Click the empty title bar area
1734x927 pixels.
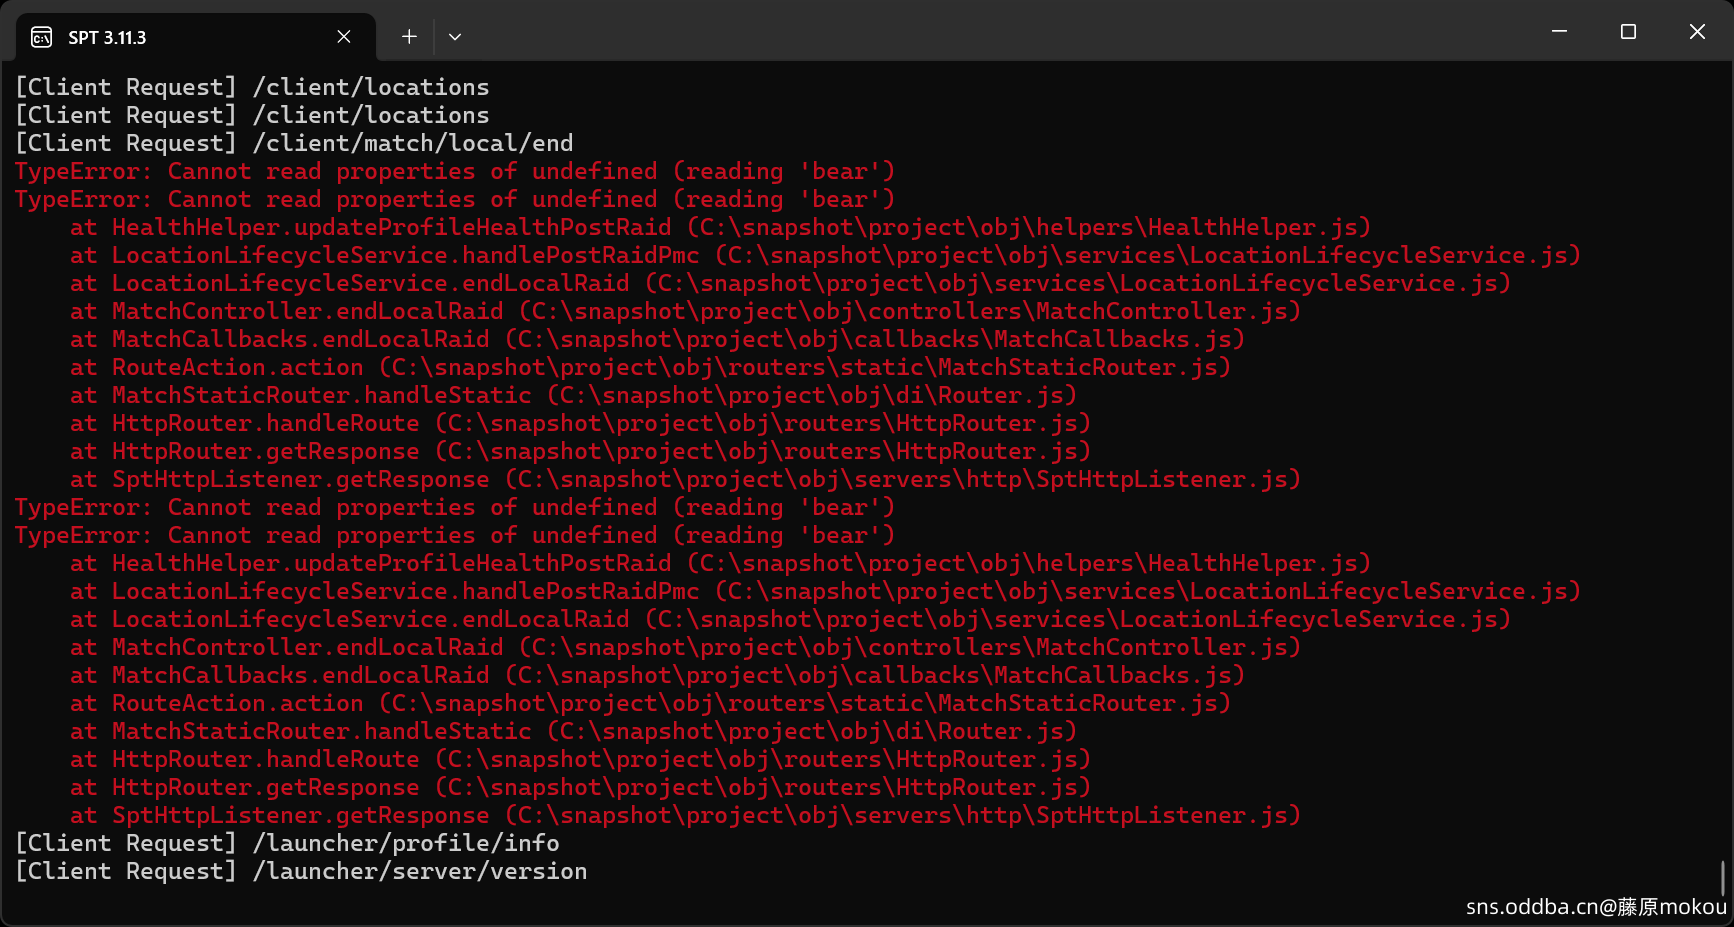(x=1000, y=32)
